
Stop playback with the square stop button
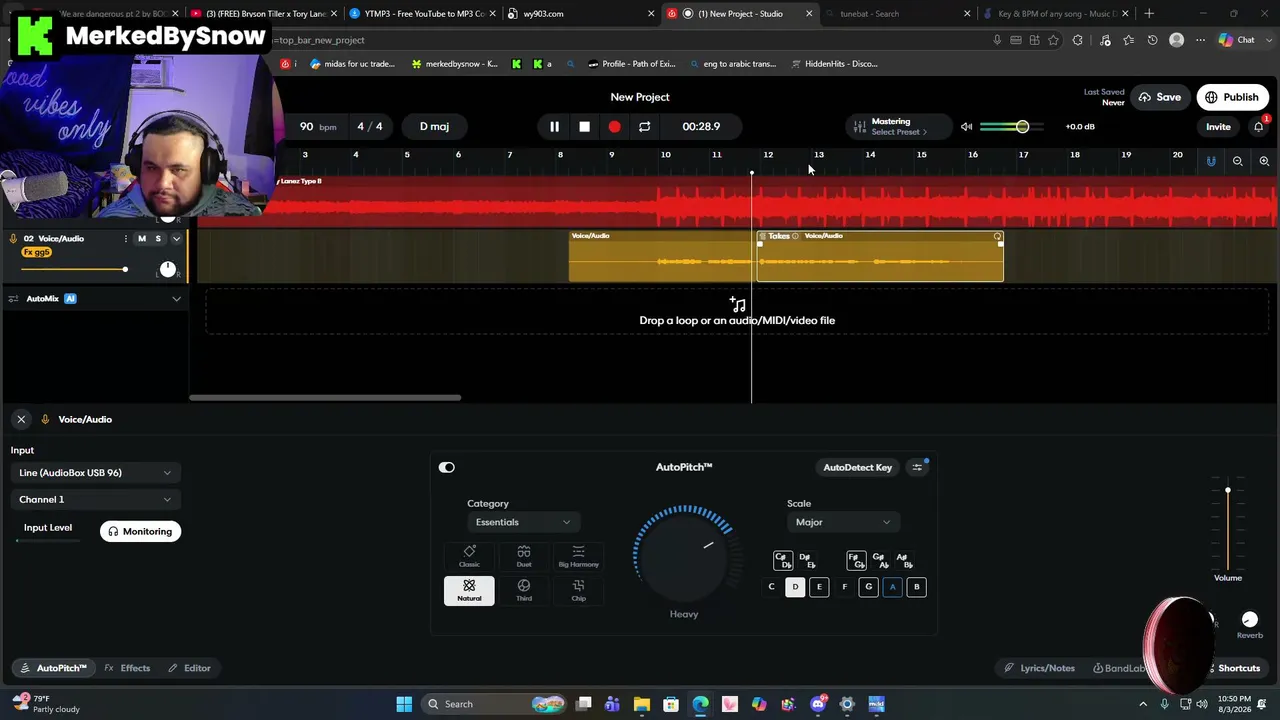click(x=584, y=127)
